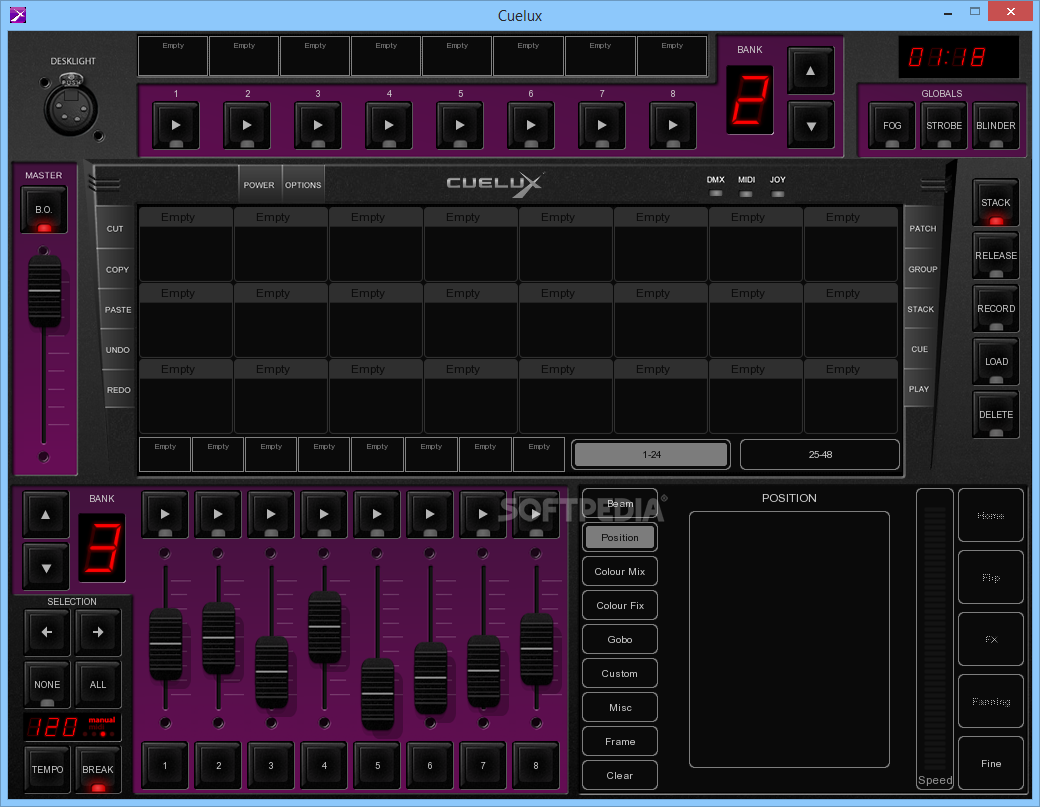Click the desklight XLR connector

click(71, 106)
